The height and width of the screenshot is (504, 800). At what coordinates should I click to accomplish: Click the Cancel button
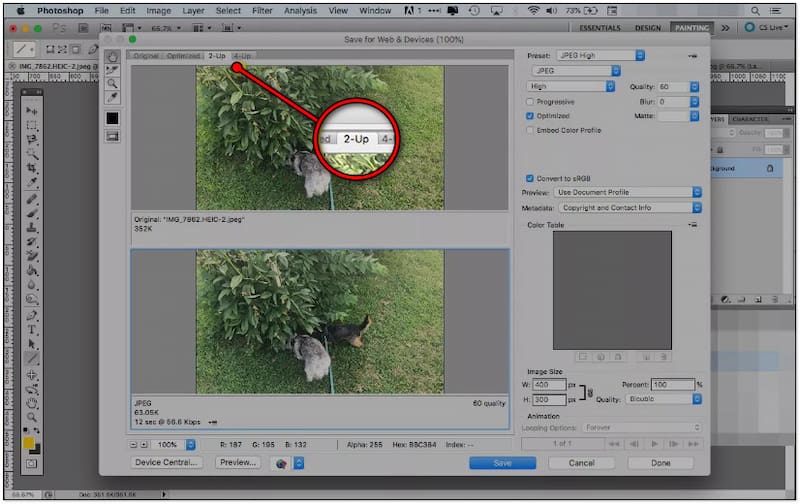pyautogui.click(x=582, y=463)
